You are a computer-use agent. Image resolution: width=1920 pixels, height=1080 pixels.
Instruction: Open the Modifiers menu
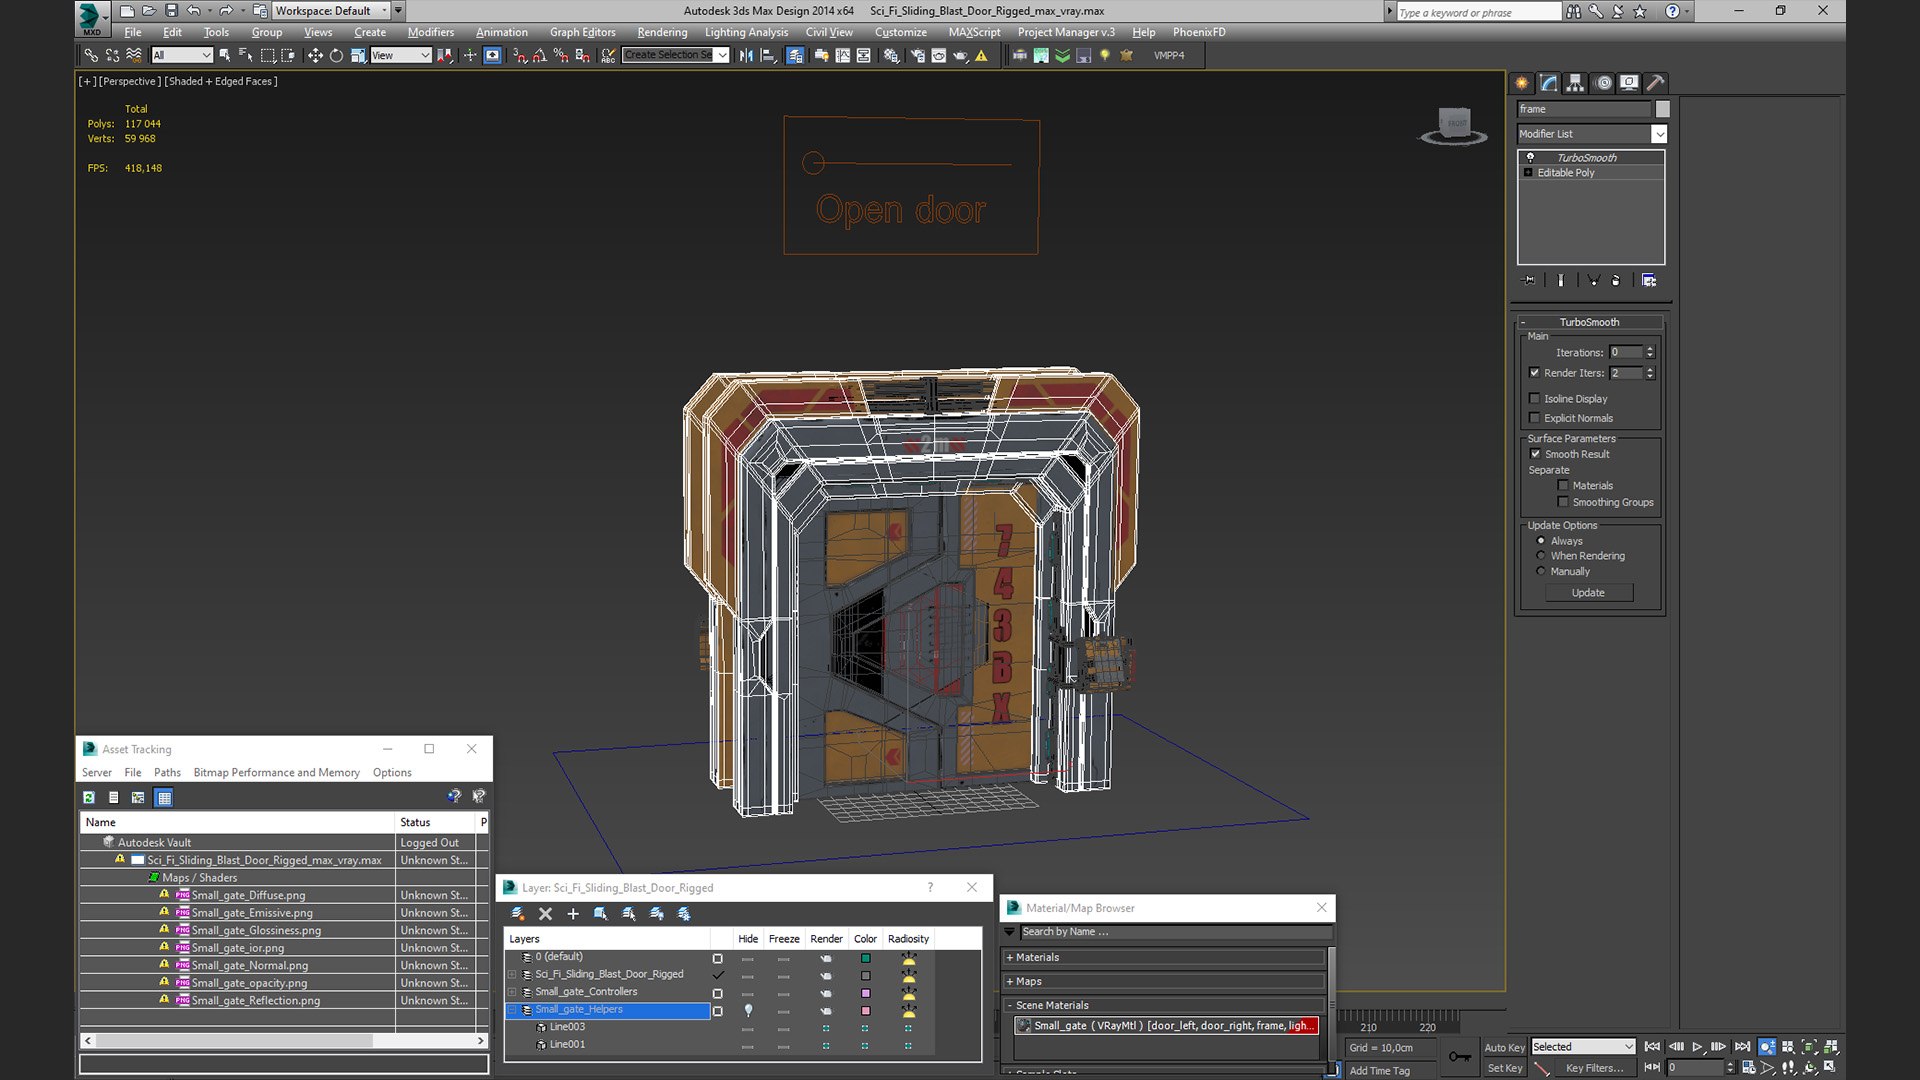430,32
